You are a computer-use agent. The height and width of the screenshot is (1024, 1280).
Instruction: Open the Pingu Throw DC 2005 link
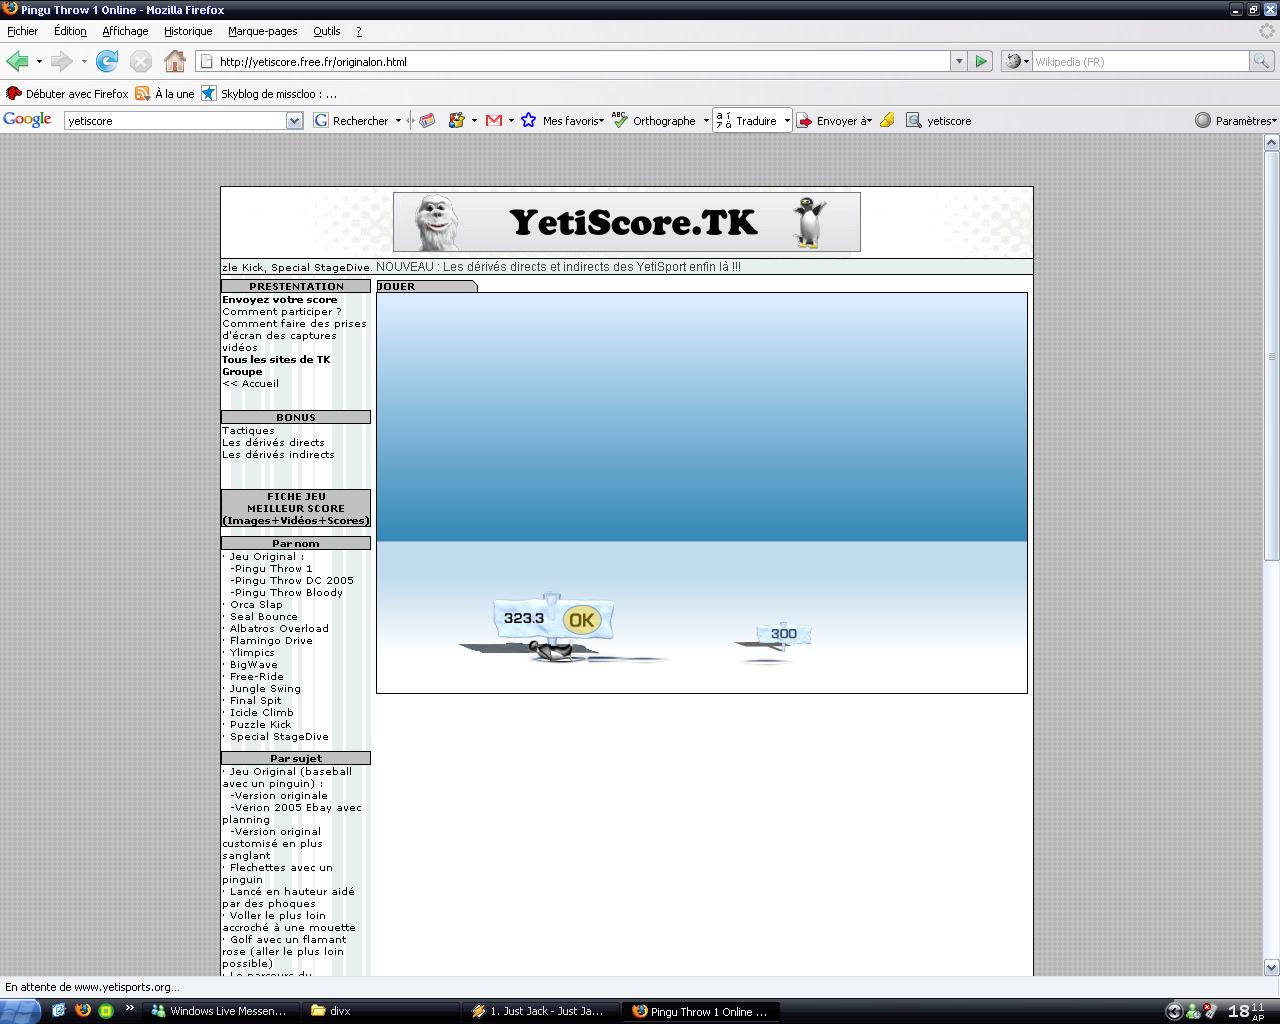pyautogui.click(x=294, y=580)
